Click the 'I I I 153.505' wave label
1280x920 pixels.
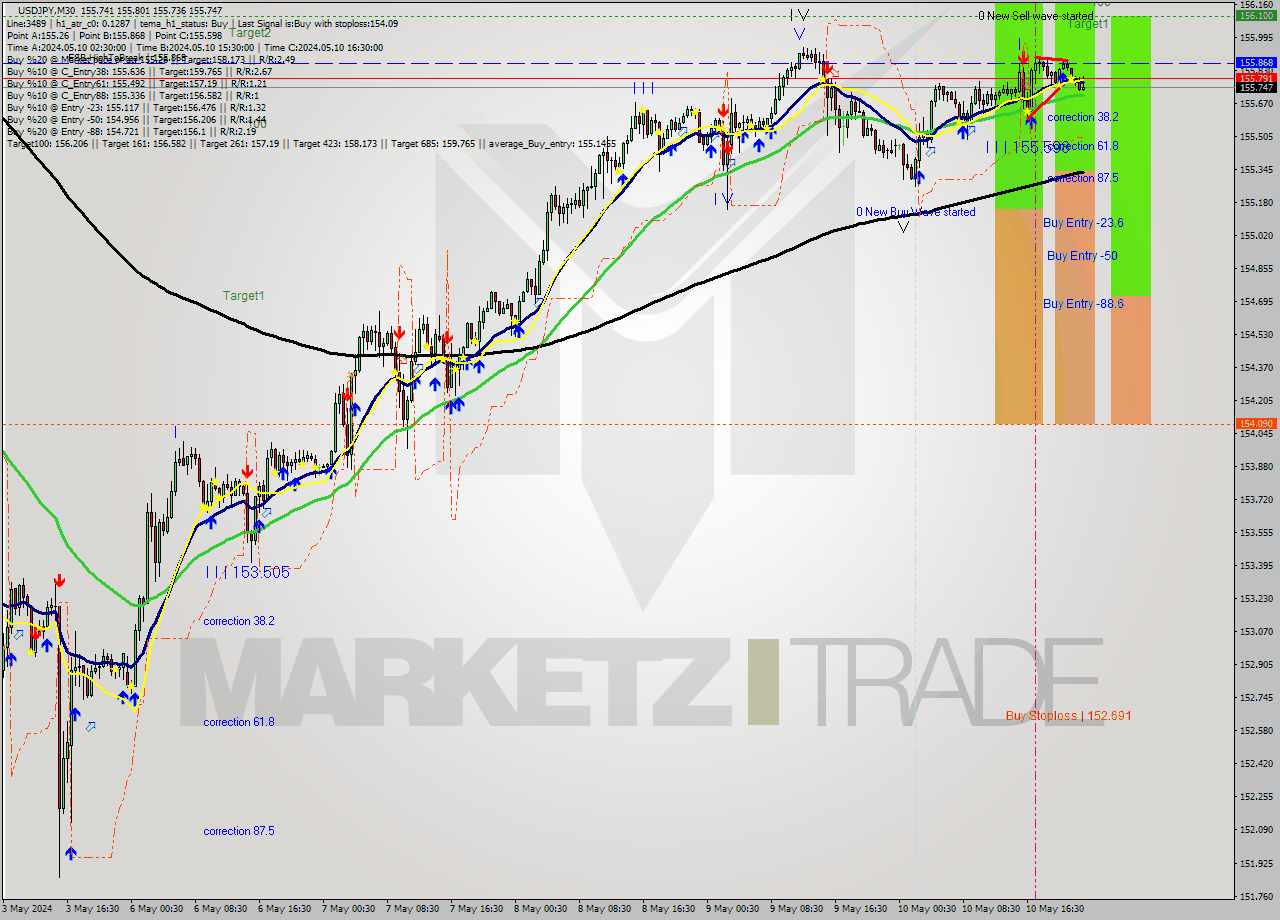(x=247, y=572)
